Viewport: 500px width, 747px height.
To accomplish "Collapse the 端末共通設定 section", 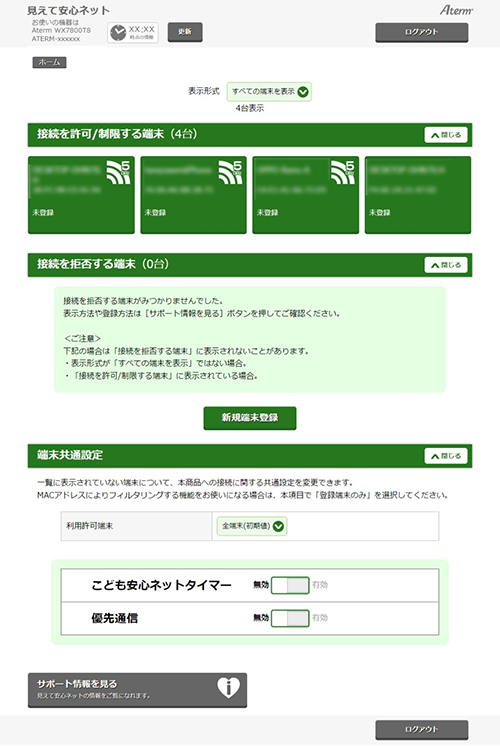I will point(446,456).
